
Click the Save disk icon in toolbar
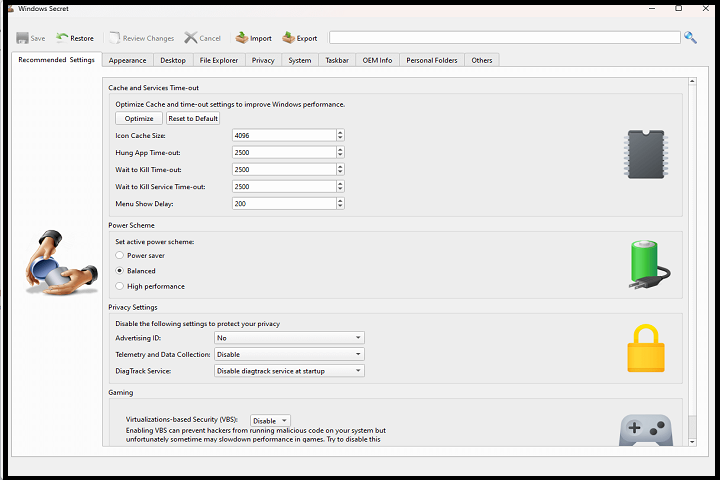pyautogui.click(x=22, y=38)
